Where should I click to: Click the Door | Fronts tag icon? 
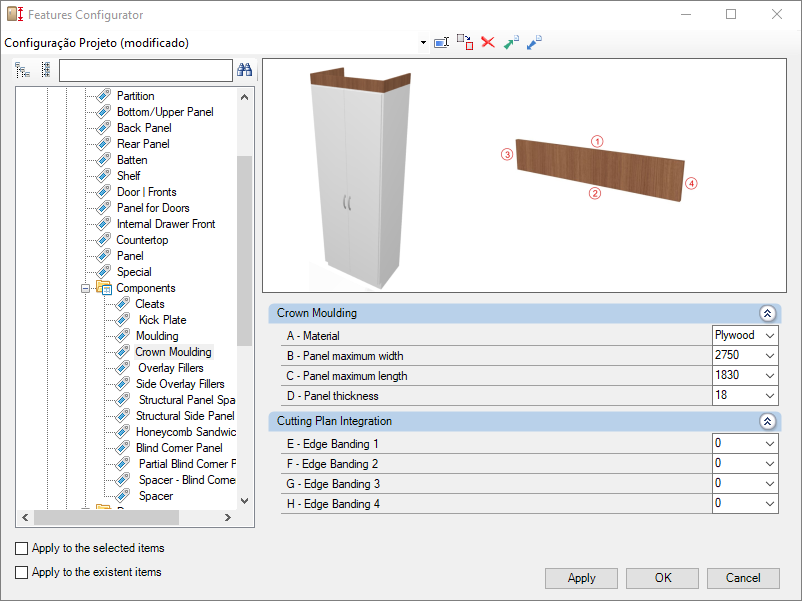(104, 192)
